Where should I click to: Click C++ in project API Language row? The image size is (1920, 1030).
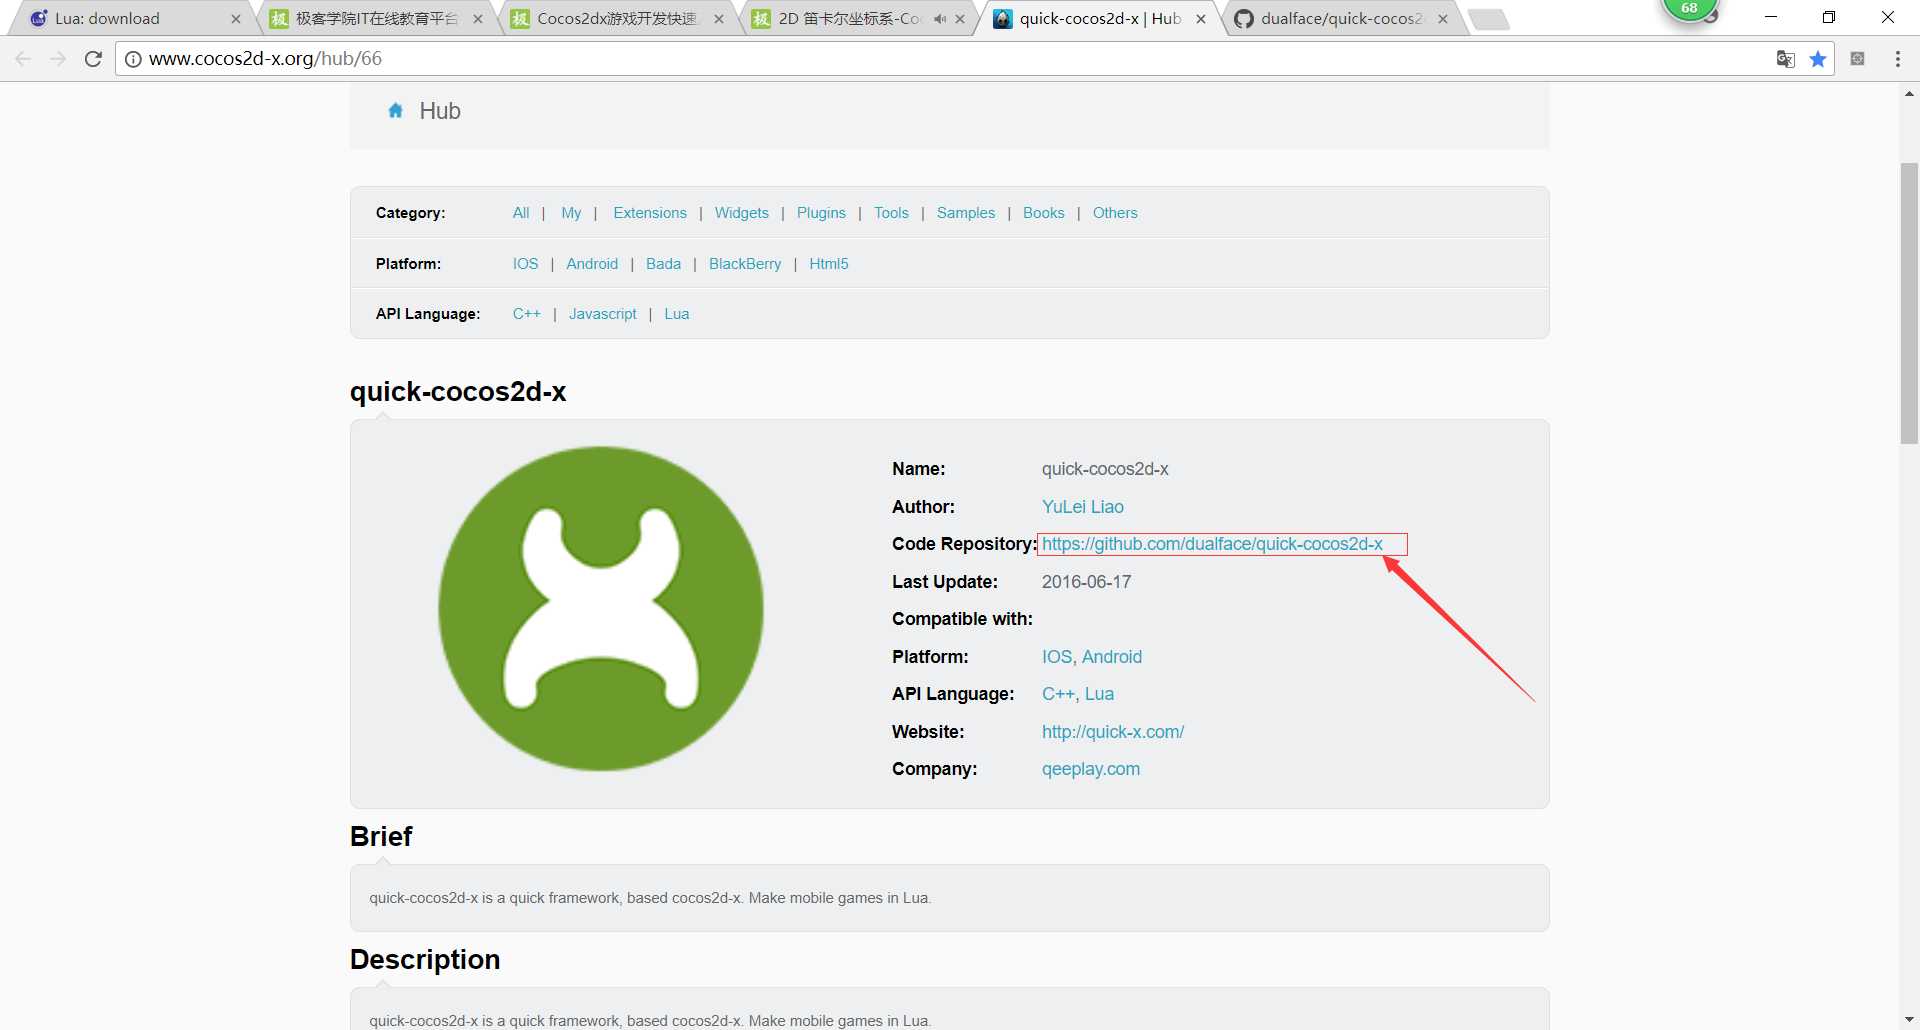point(1058,694)
